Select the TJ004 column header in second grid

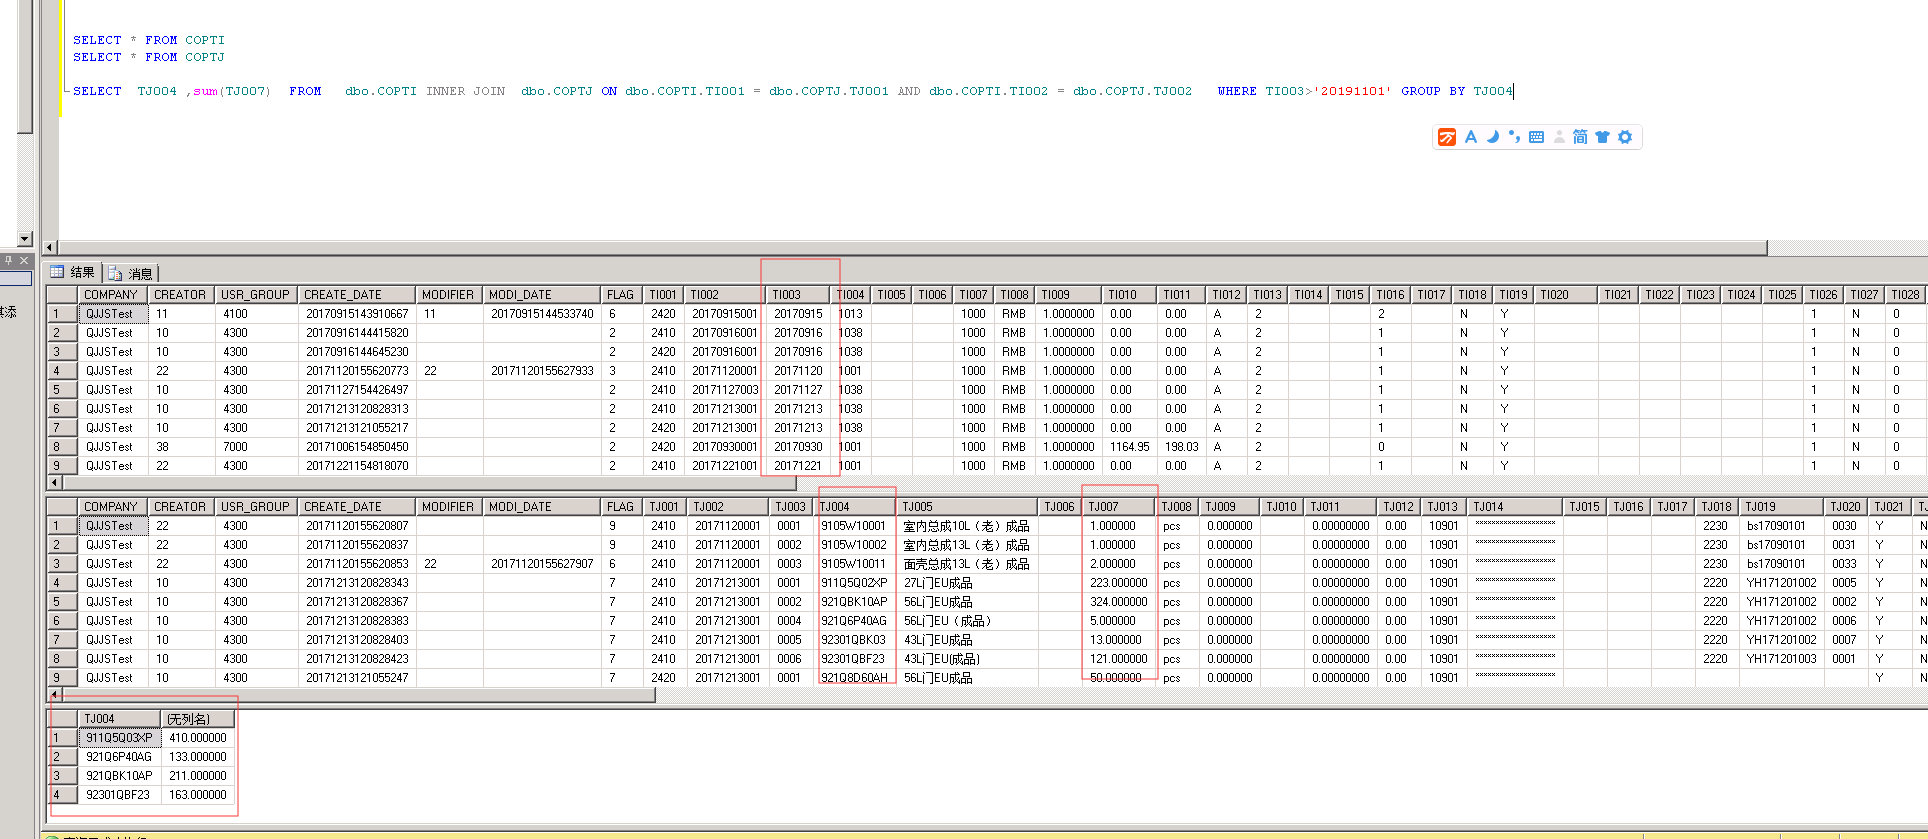[856, 506]
